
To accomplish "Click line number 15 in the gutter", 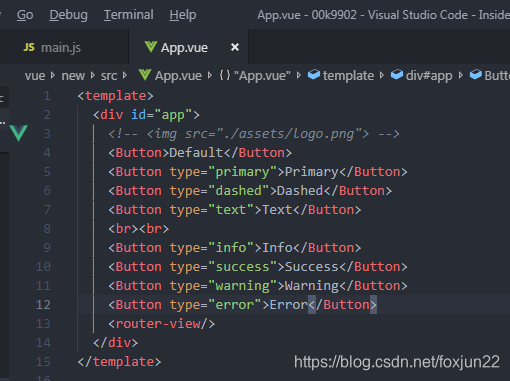I will 43,362.
